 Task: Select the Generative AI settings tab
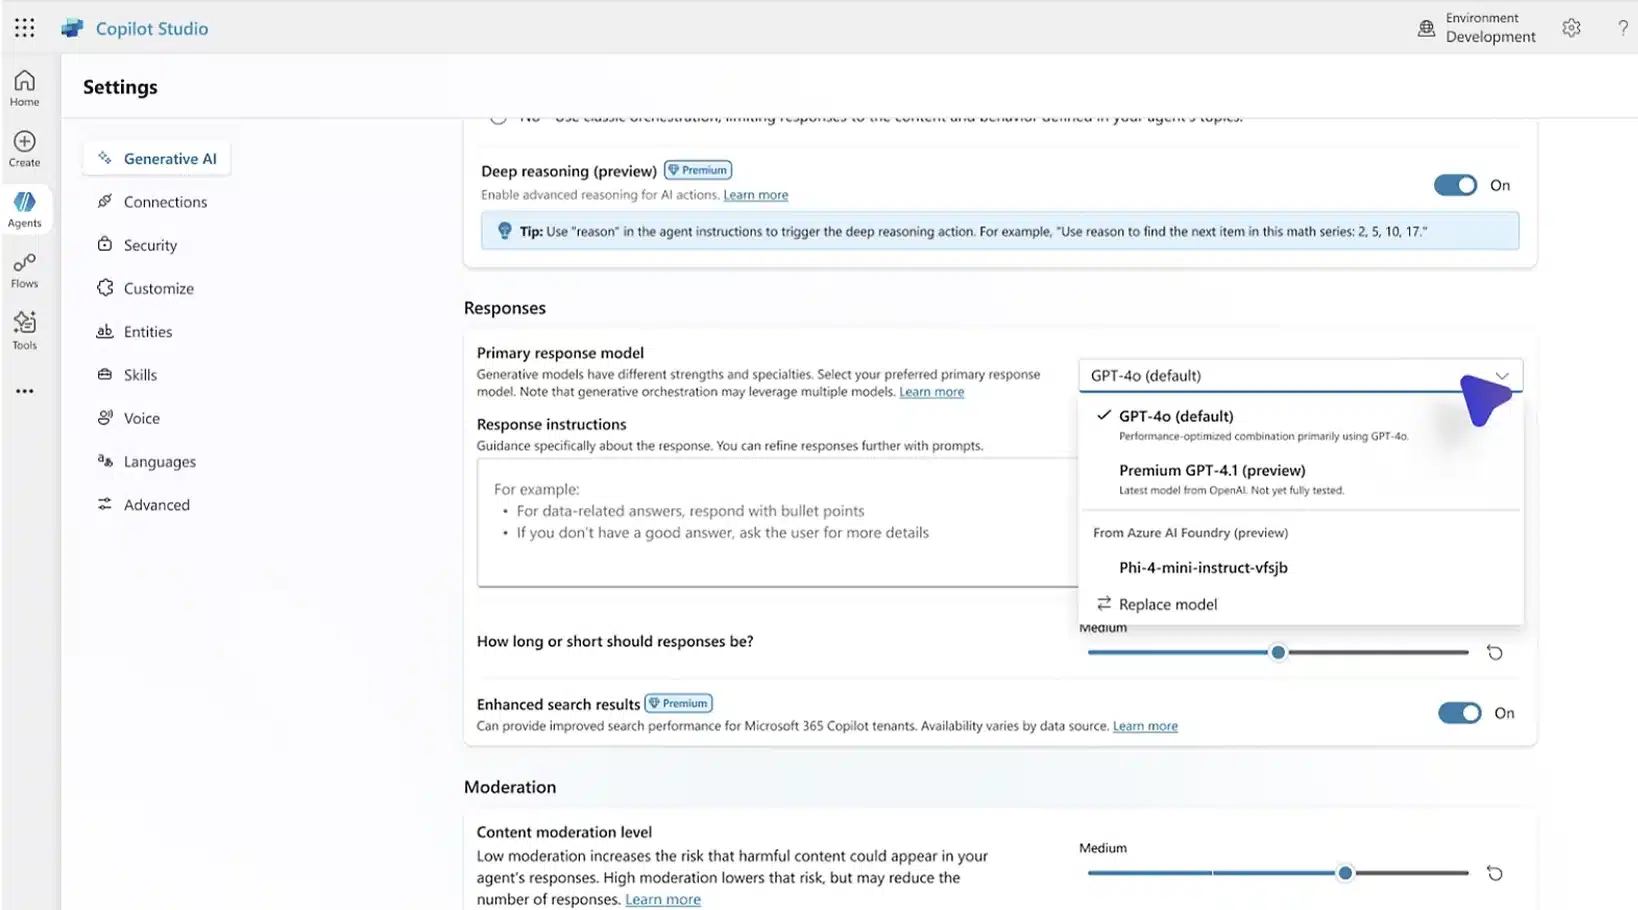pyautogui.click(x=157, y=158)
